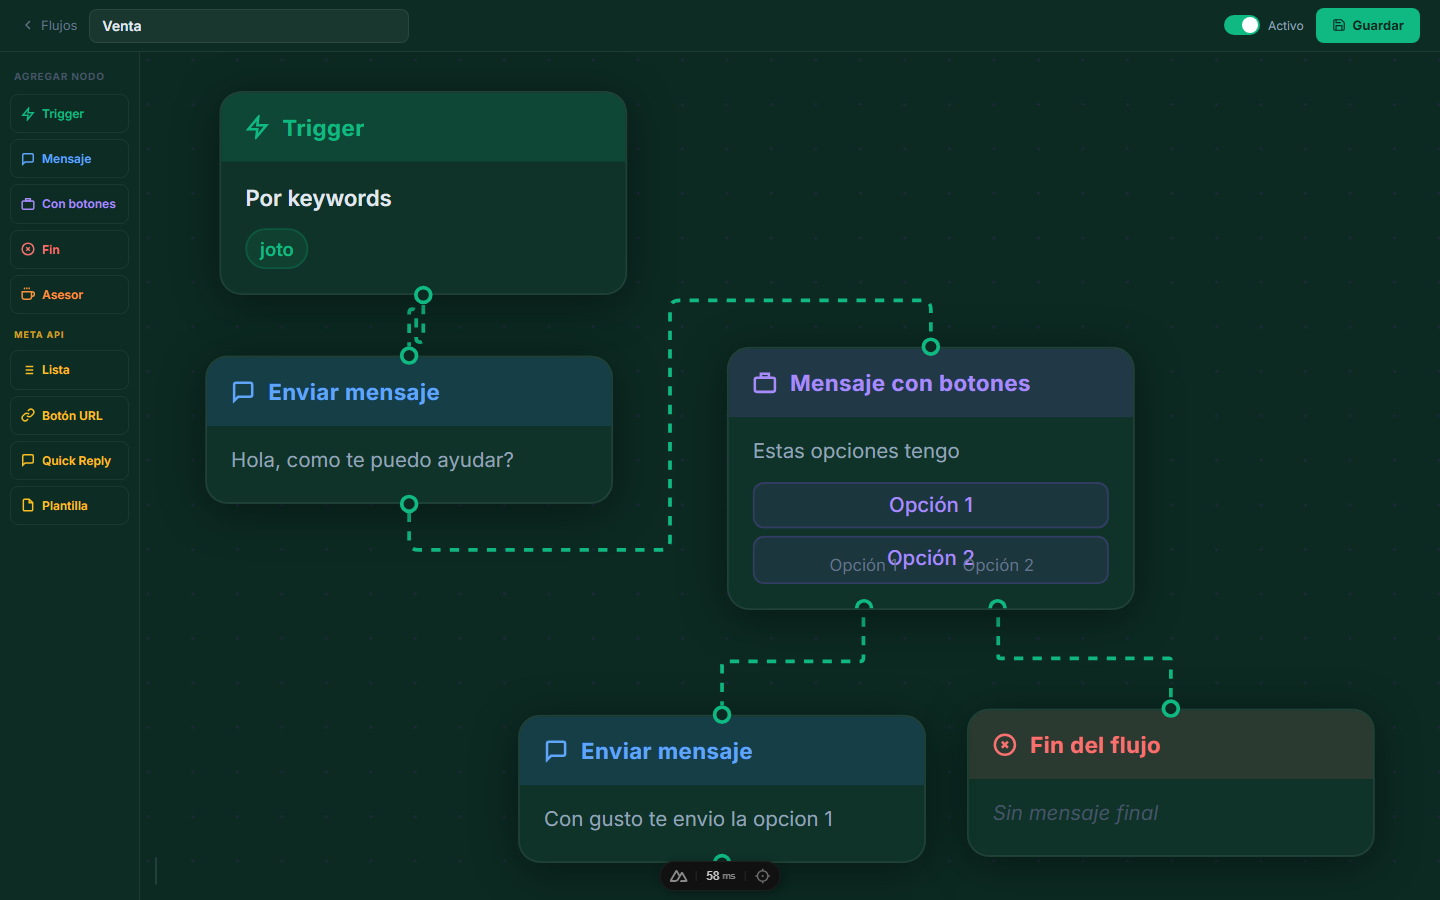Screen dimensions: 1440x900
Task: Save the flow with Guardar
Action: tap(1368, 25)
